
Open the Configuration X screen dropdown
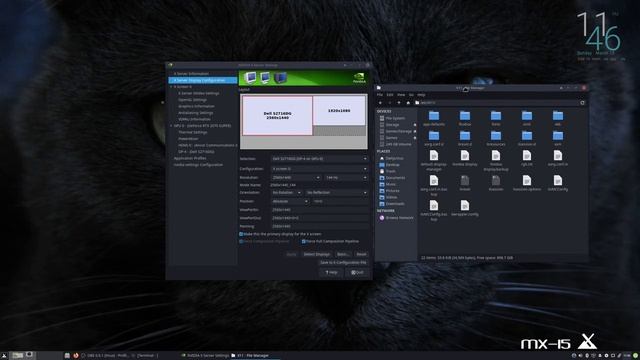[319, 169]
